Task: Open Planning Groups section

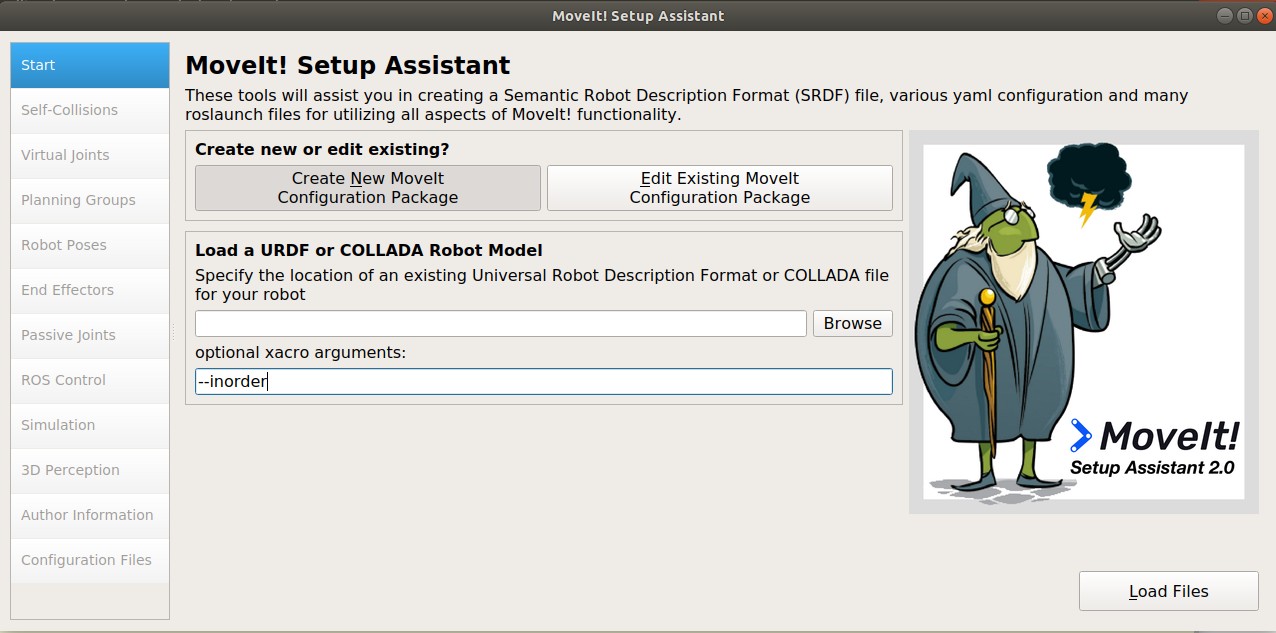Action: point(90,200)
